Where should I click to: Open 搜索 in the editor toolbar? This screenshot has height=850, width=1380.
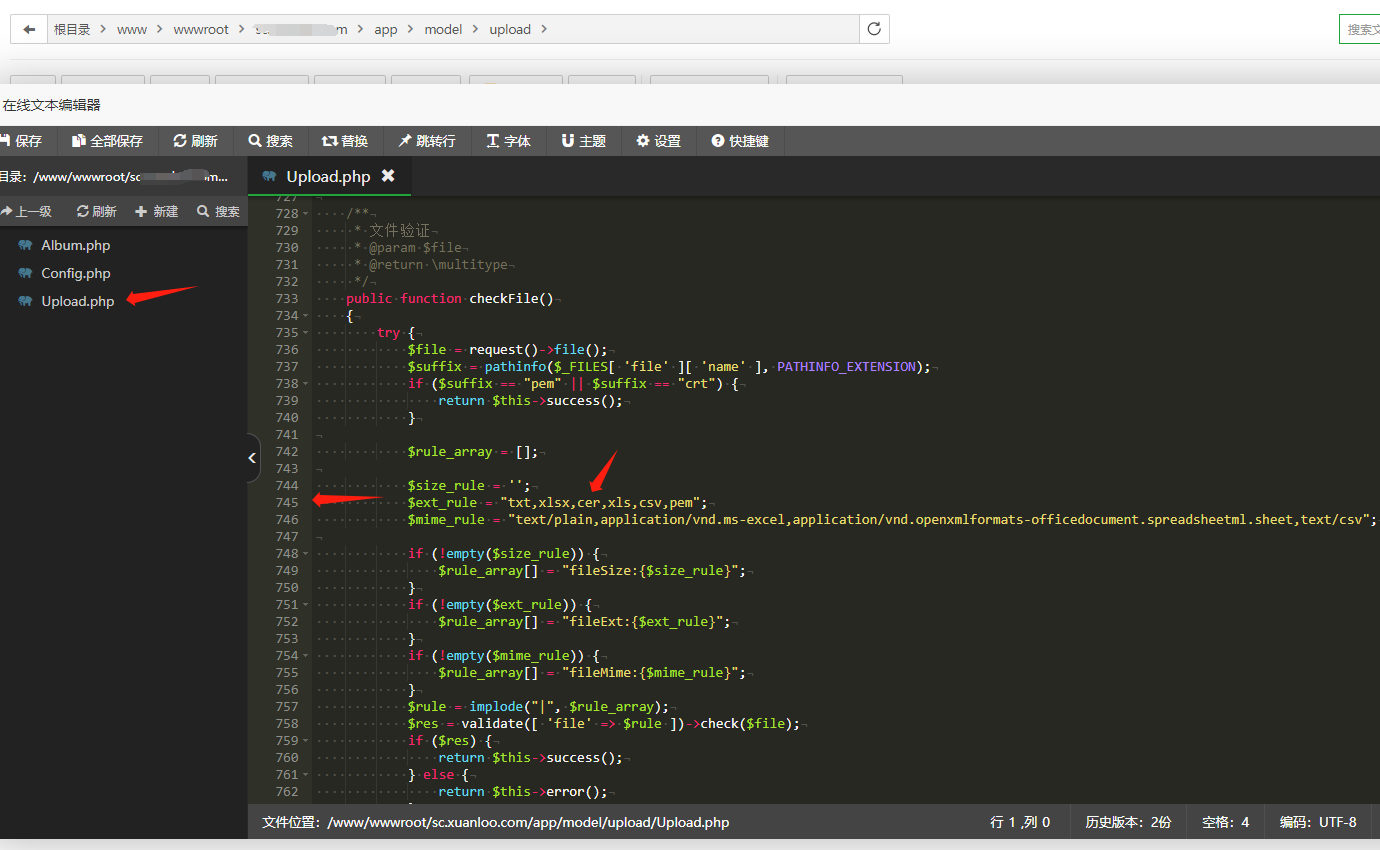tap(270, 141)
